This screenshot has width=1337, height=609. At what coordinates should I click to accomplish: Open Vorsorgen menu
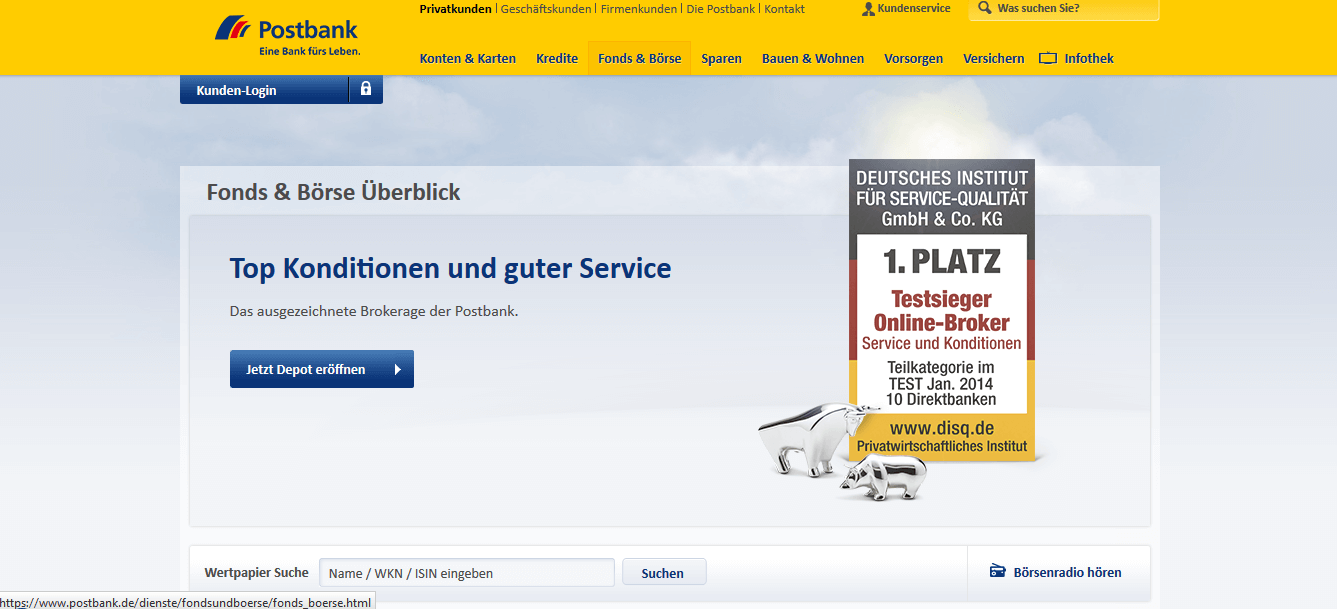pos(914,58)
